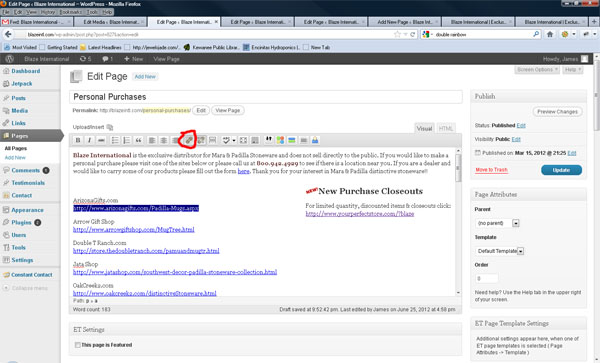Click the Order number input field
The image size is (600, 363).
pyautogui.click(x=486, y=278)
